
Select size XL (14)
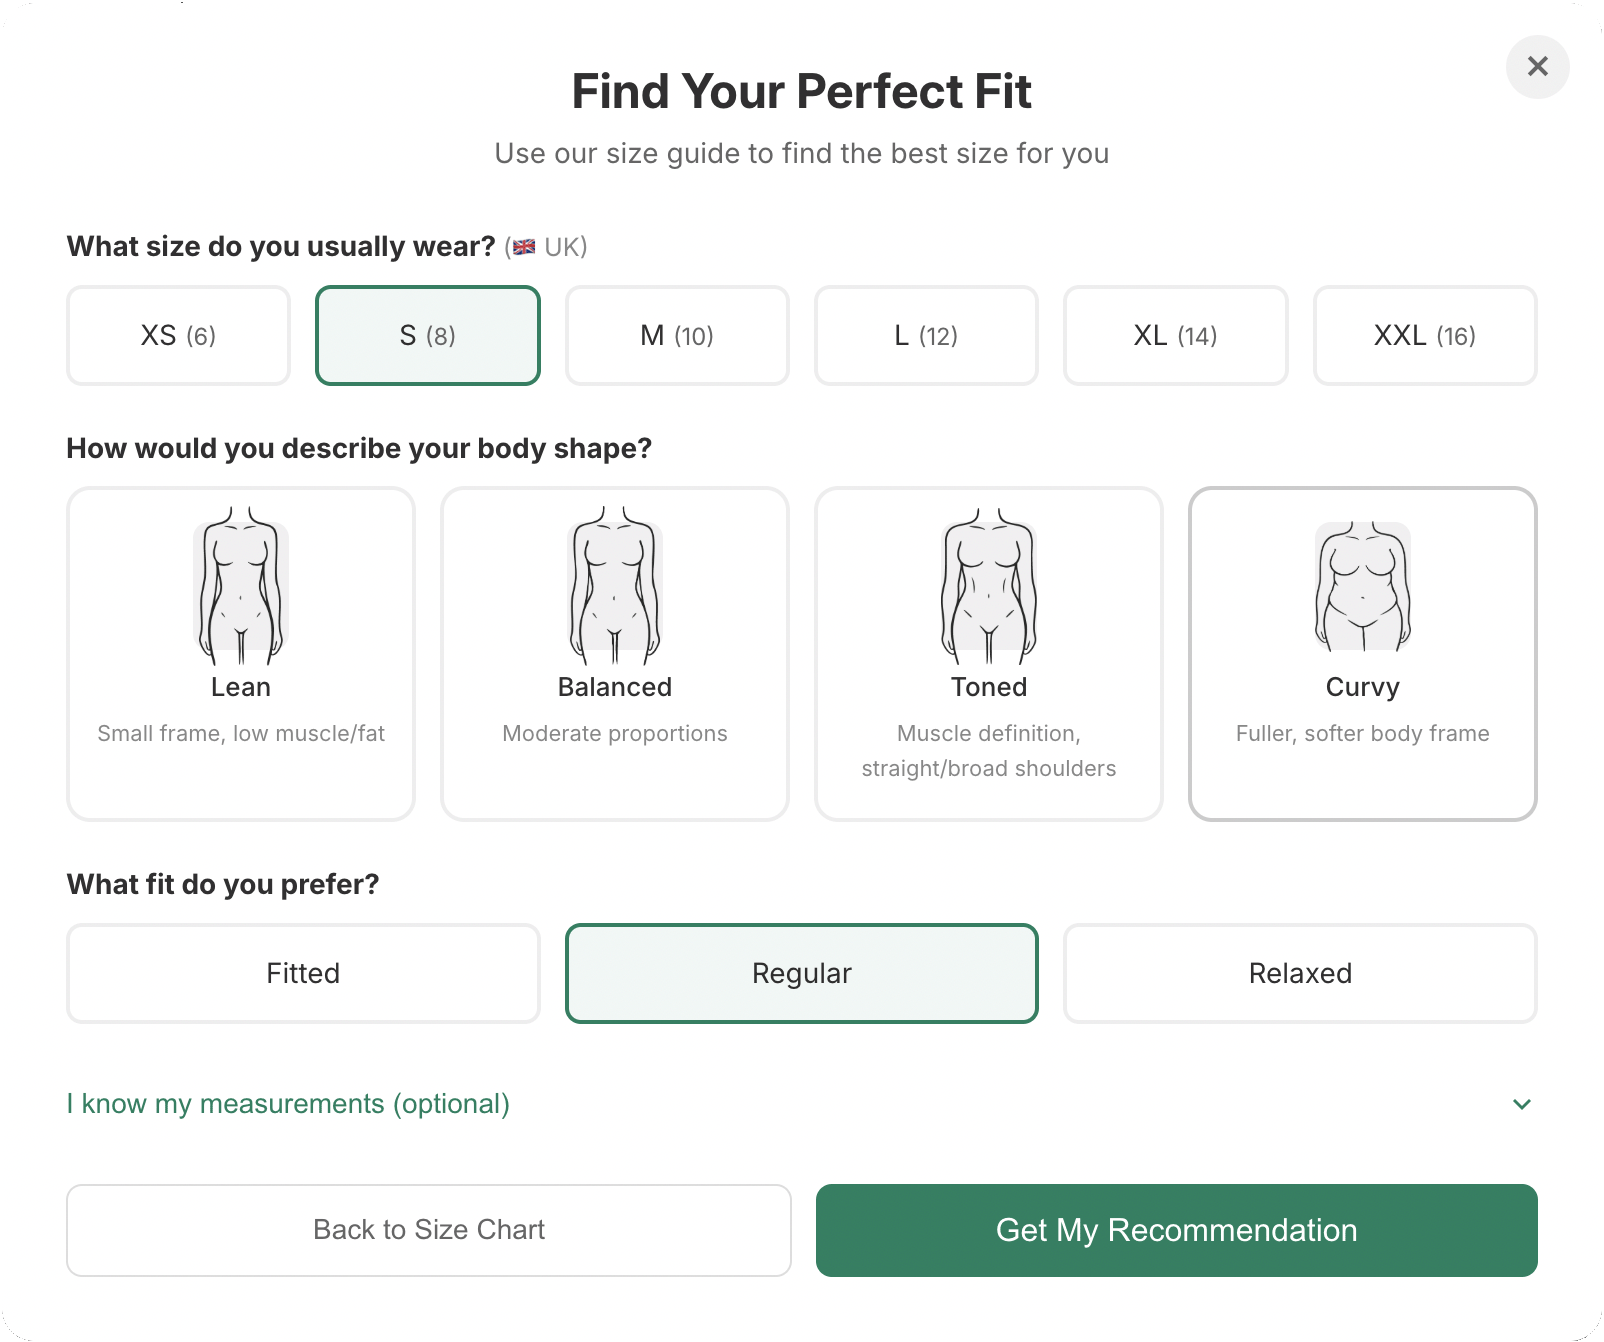coord(1175,335)
